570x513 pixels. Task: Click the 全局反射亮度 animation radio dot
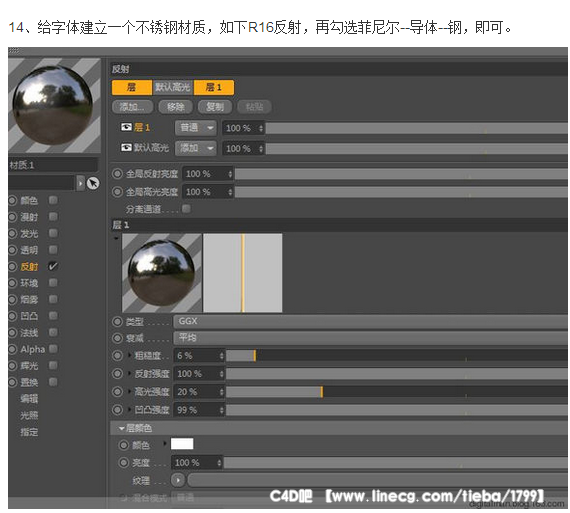pyautogui.click(x=117, y=174)
